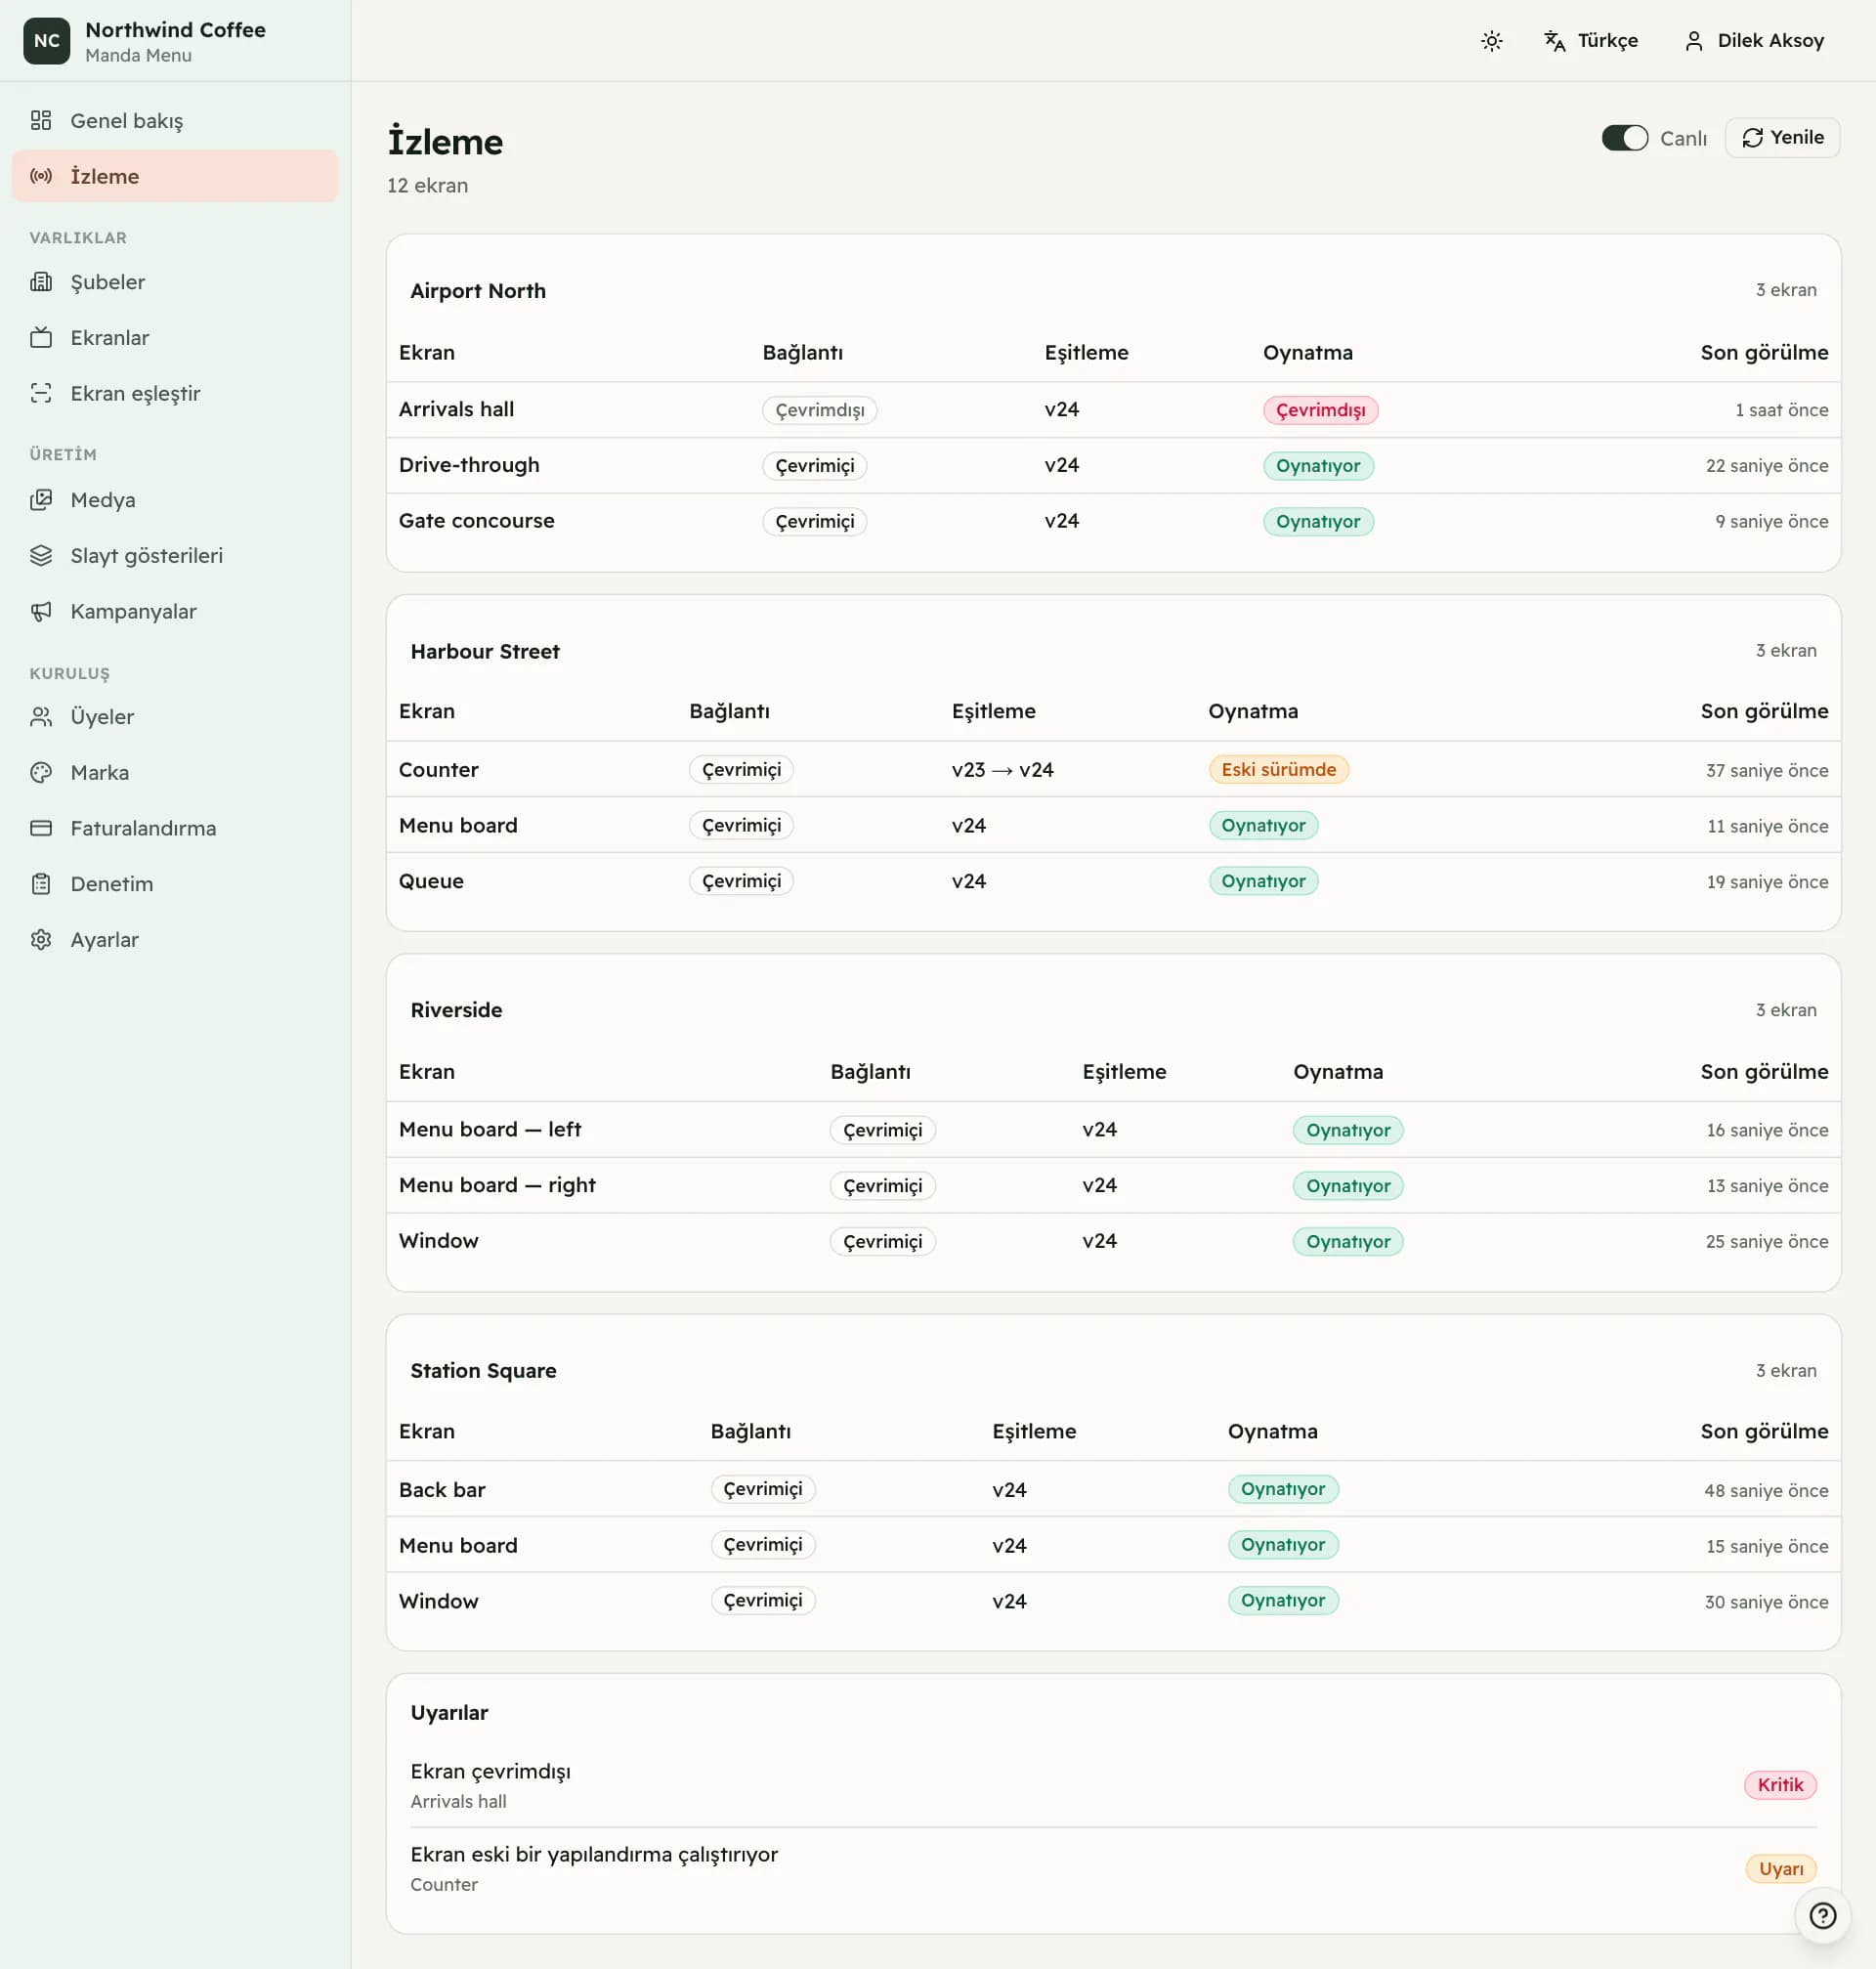Viewport: 1876px width, 1969px height.
Task: Click the Denetim clipboard icon
Action: coord(41,884)
